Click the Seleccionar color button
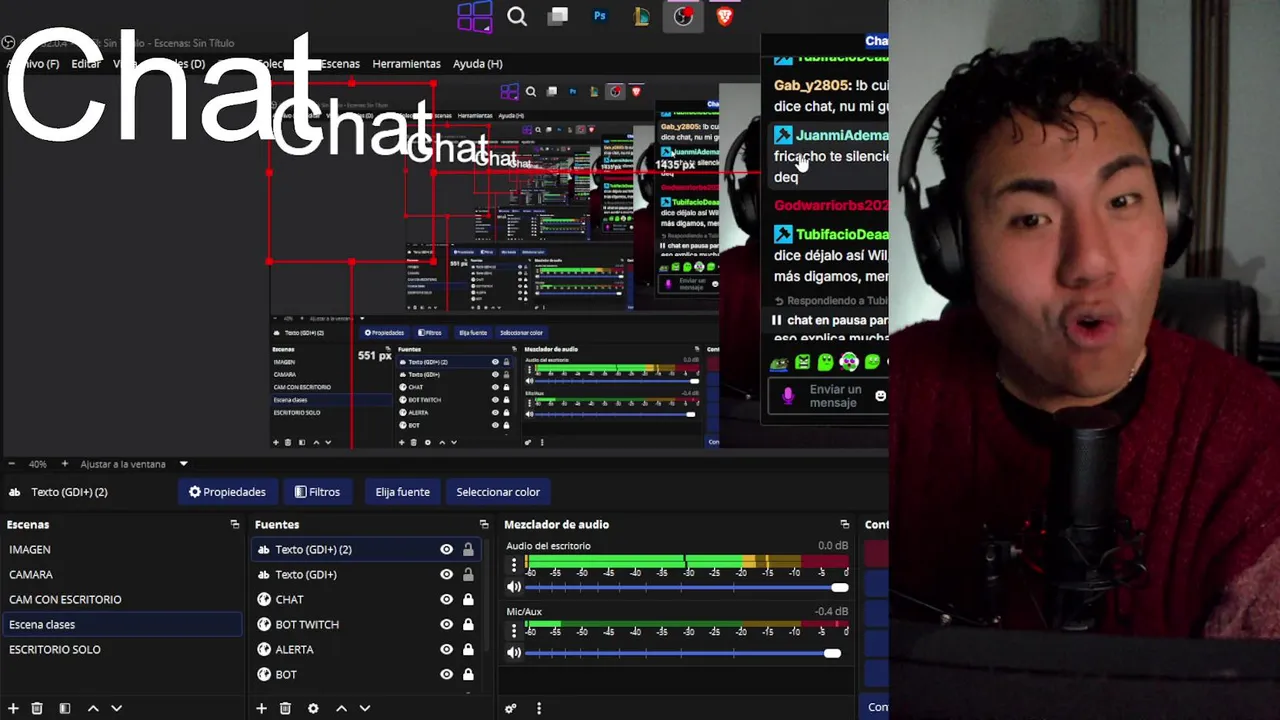 tap(498, 492)
